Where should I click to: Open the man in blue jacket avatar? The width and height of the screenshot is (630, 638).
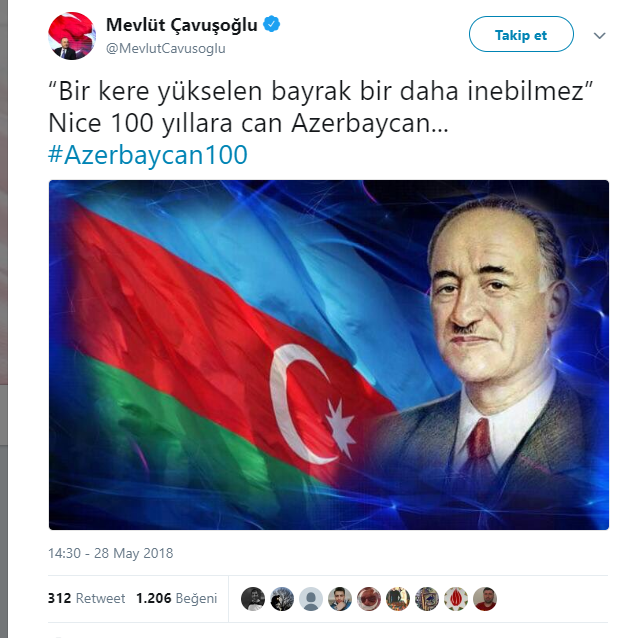point(340,599)
